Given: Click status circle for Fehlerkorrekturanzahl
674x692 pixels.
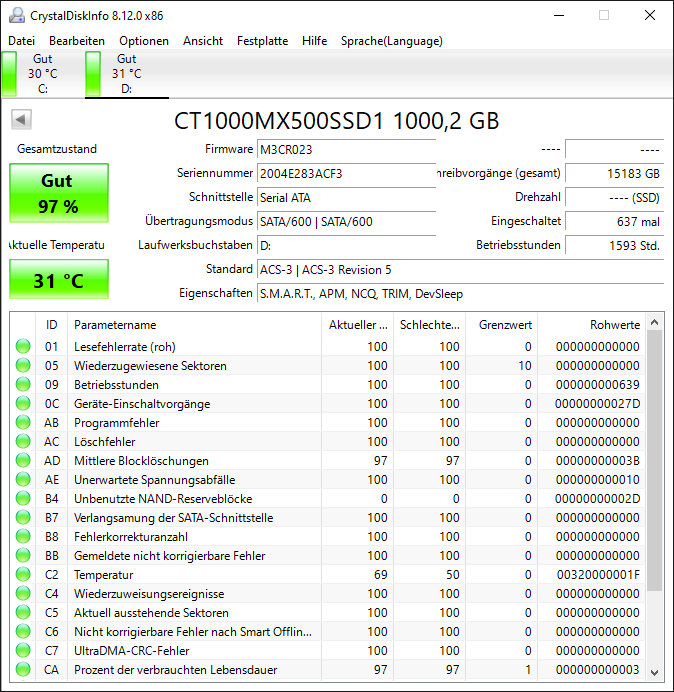Looking at the screenshot, I should click(23, 536).
